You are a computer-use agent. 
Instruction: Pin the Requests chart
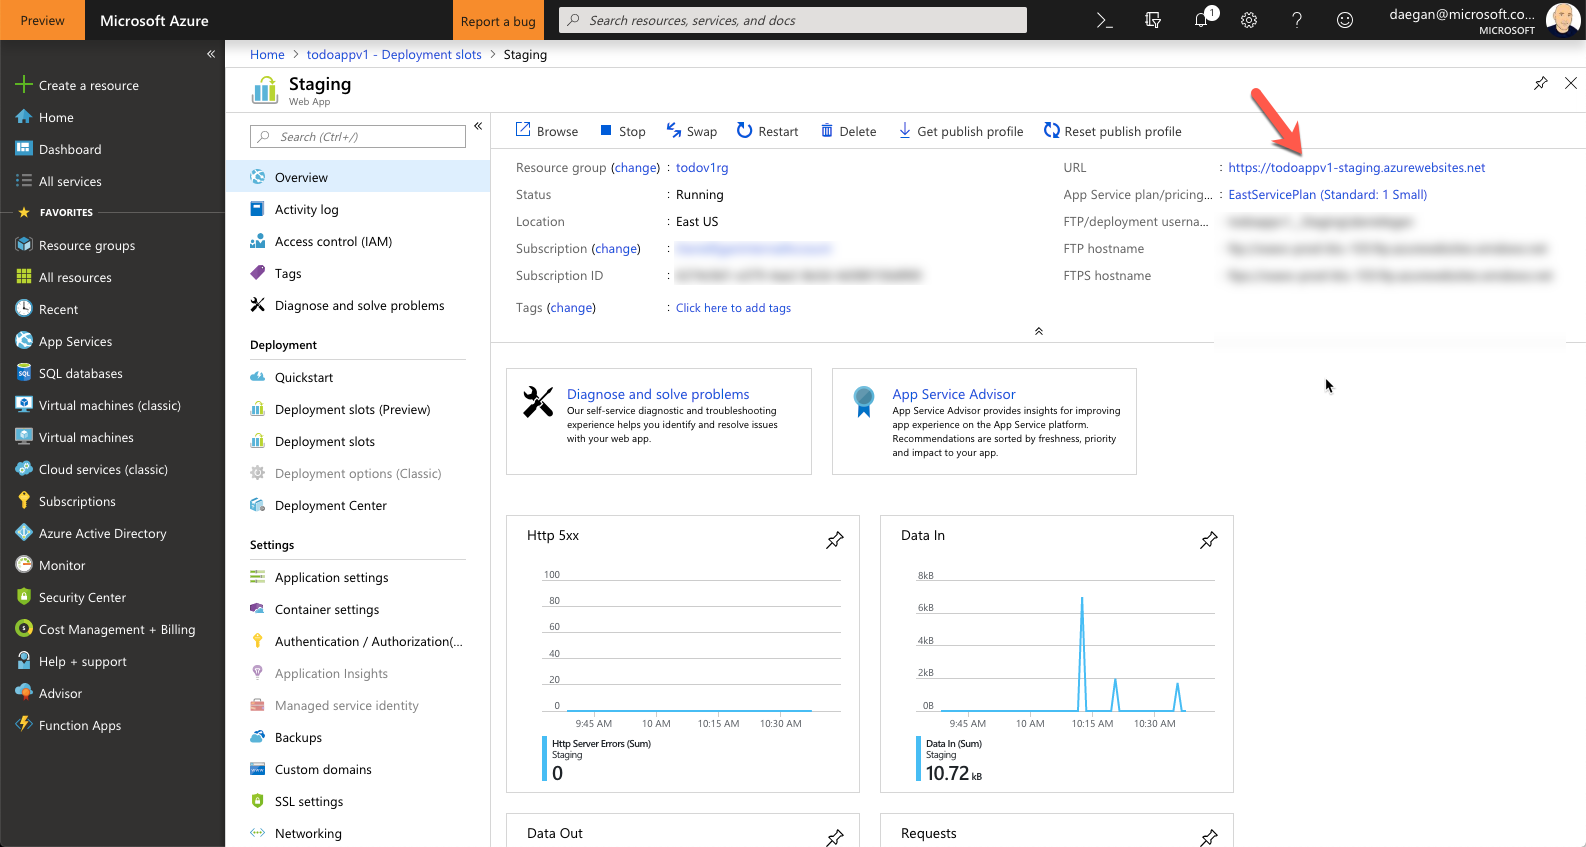coord(1209,837)
